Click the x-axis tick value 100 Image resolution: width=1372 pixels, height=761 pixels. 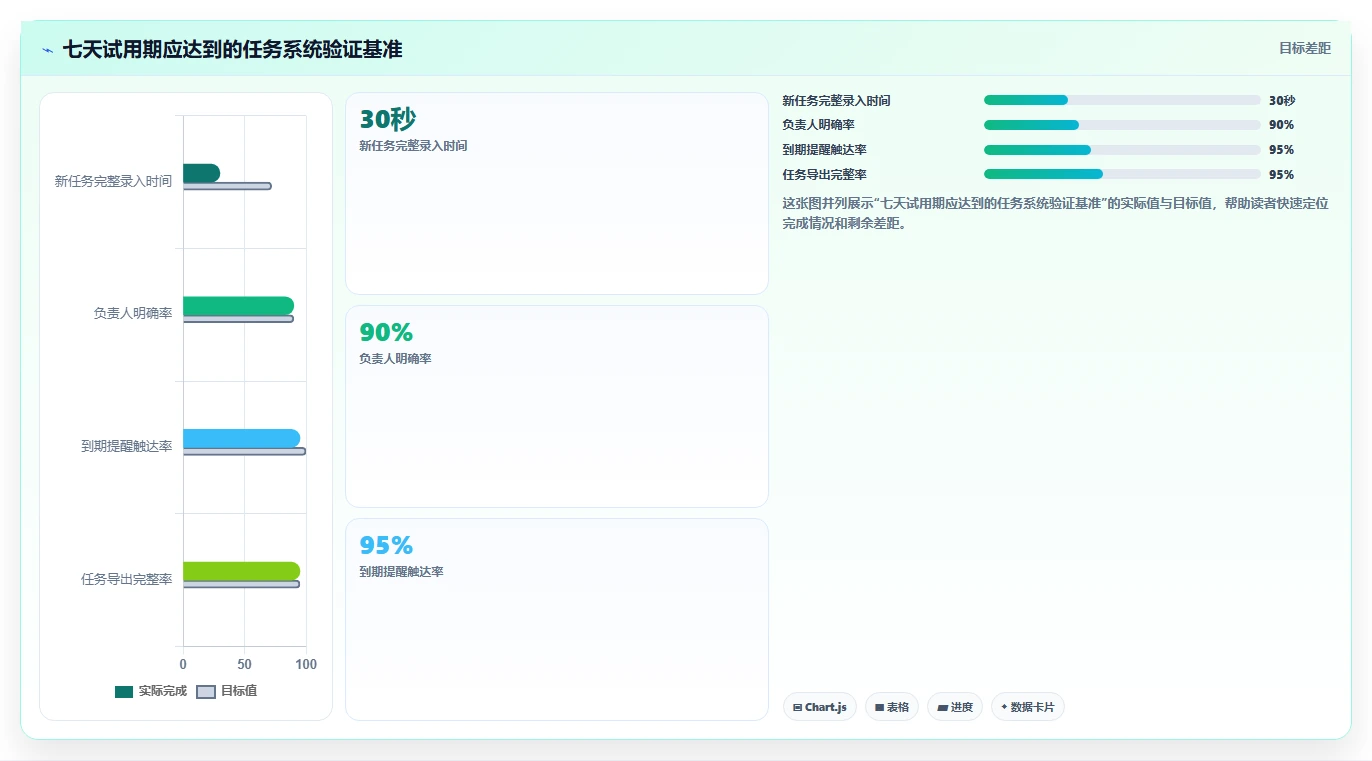pyautogui.click(x=306, y=664)
